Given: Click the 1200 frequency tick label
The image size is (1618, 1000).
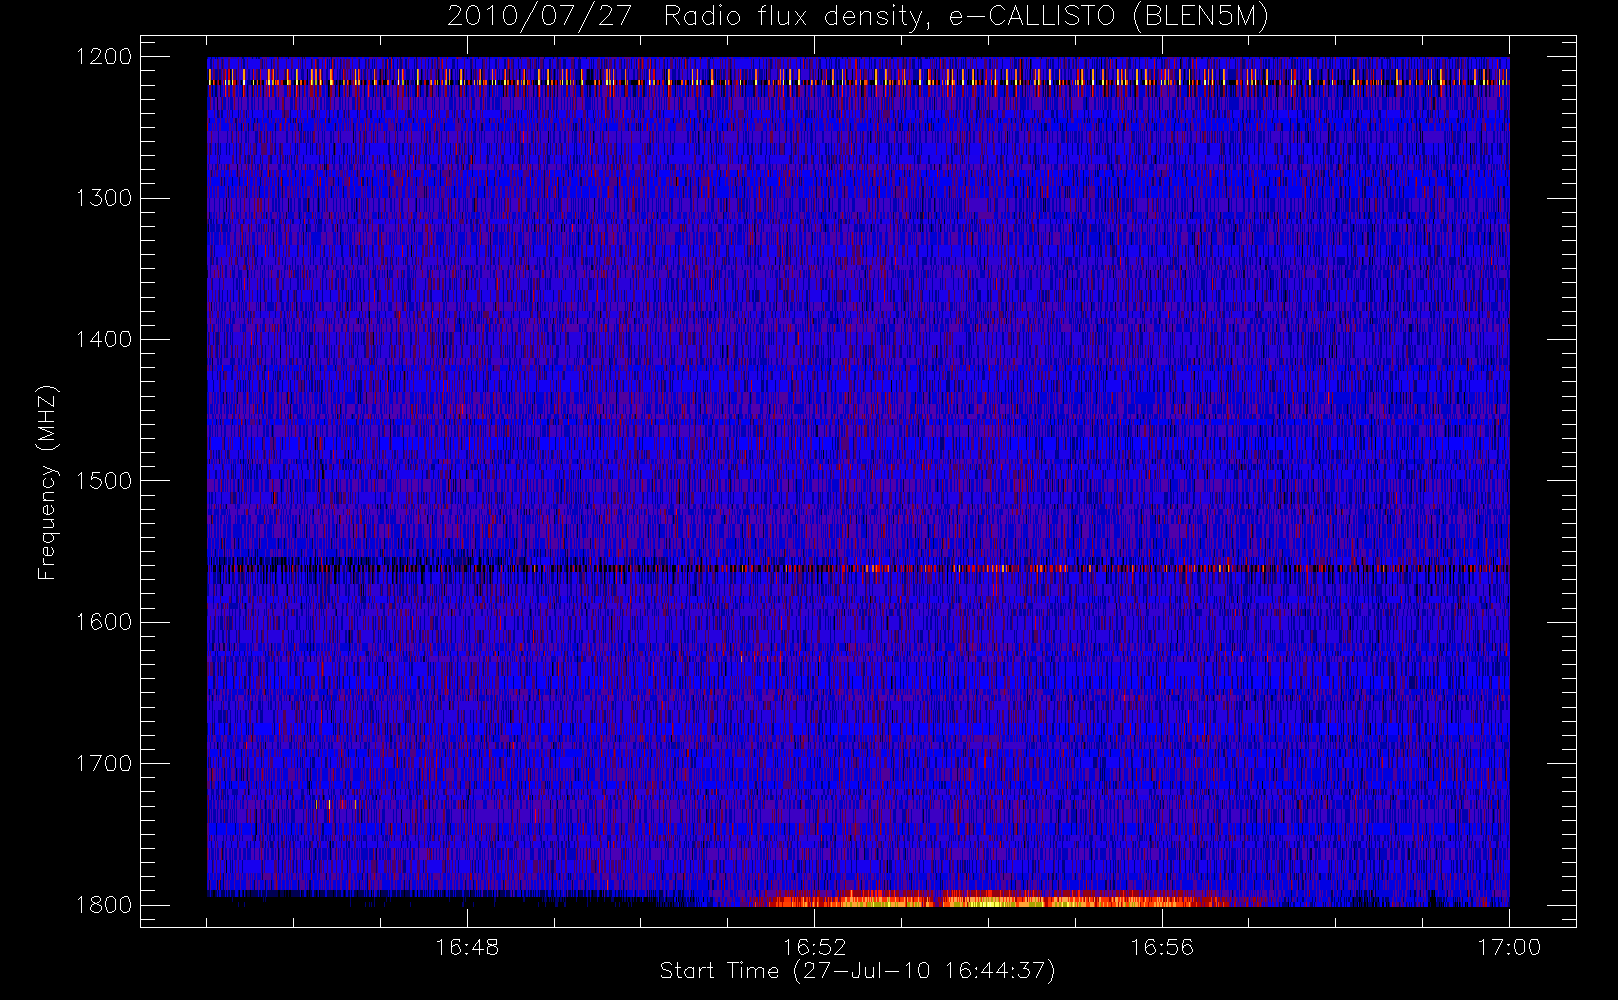Looking at the screenshot, I should (x=105, y=57).
